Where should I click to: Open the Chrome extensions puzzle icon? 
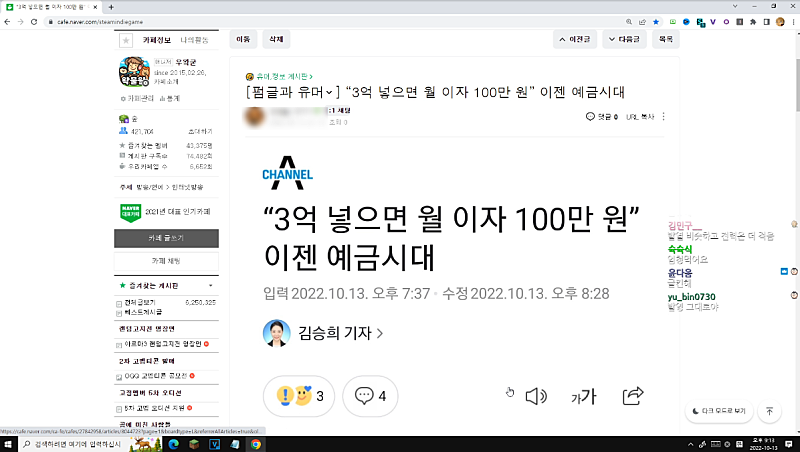pos(753,22)
